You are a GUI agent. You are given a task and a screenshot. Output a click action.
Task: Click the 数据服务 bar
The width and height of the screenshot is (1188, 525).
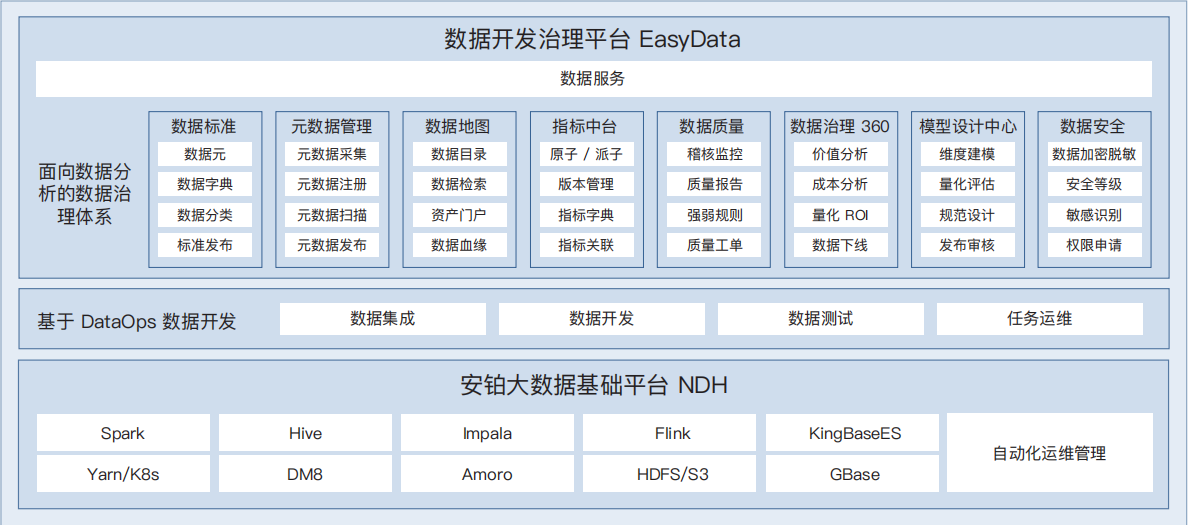(x=593, y=79)
